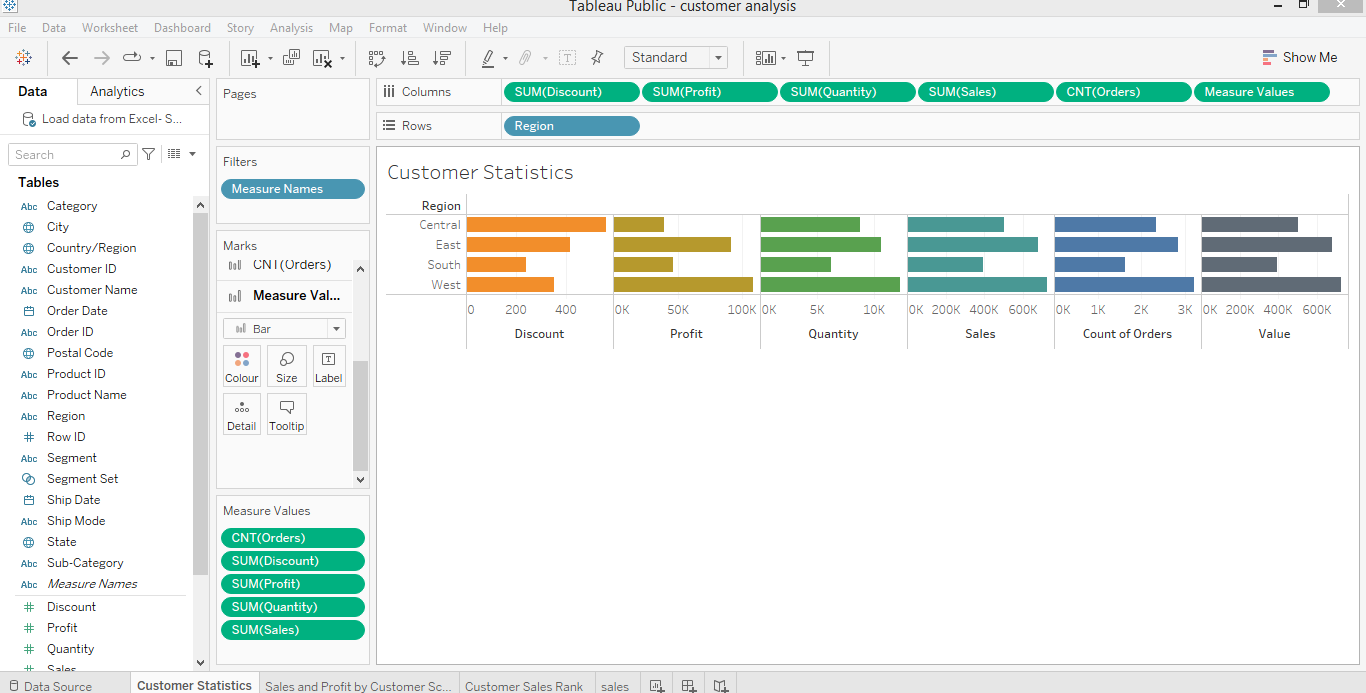Image resolution: width=1366 pixels, height=693 pixels.
Task: Click the New Data Source toolbar icon
Action: tap(205, 58)
